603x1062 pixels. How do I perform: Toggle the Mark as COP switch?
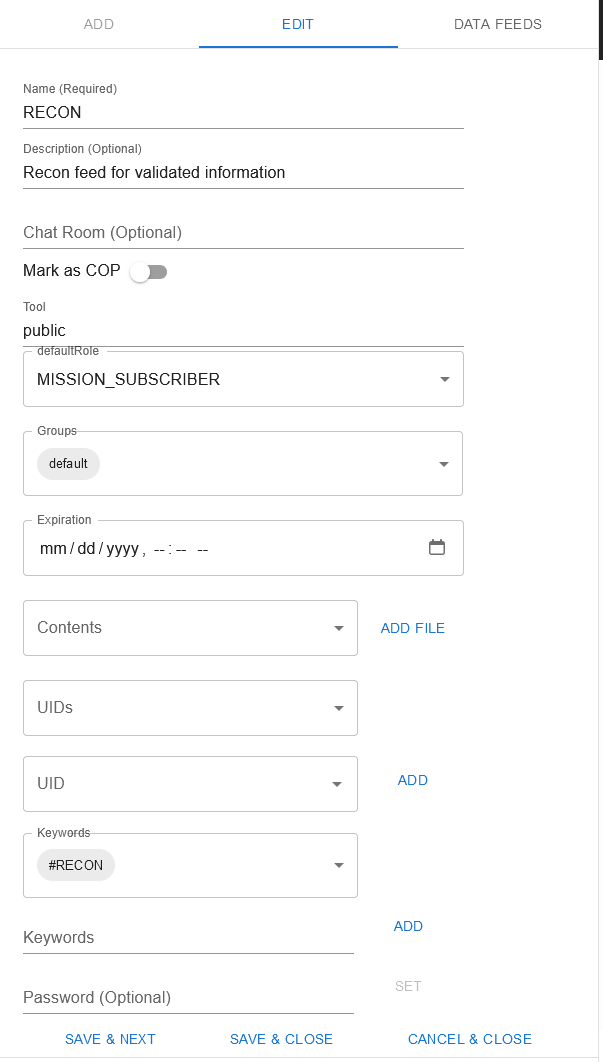tap(148, 272)
